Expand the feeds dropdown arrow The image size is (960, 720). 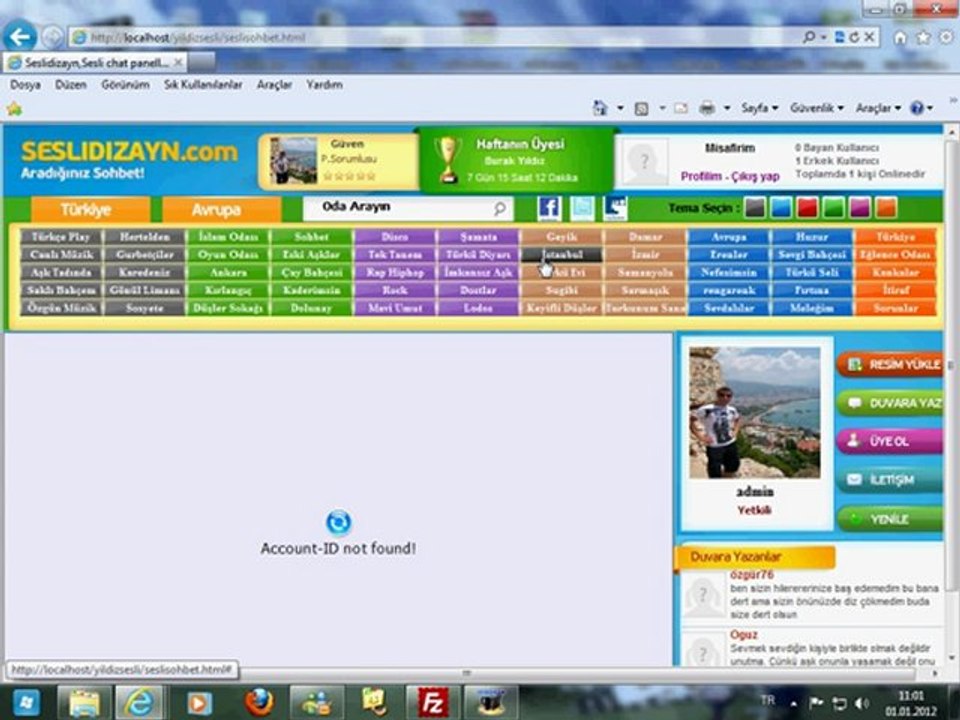pyautogui.click(x=662, y=108)
